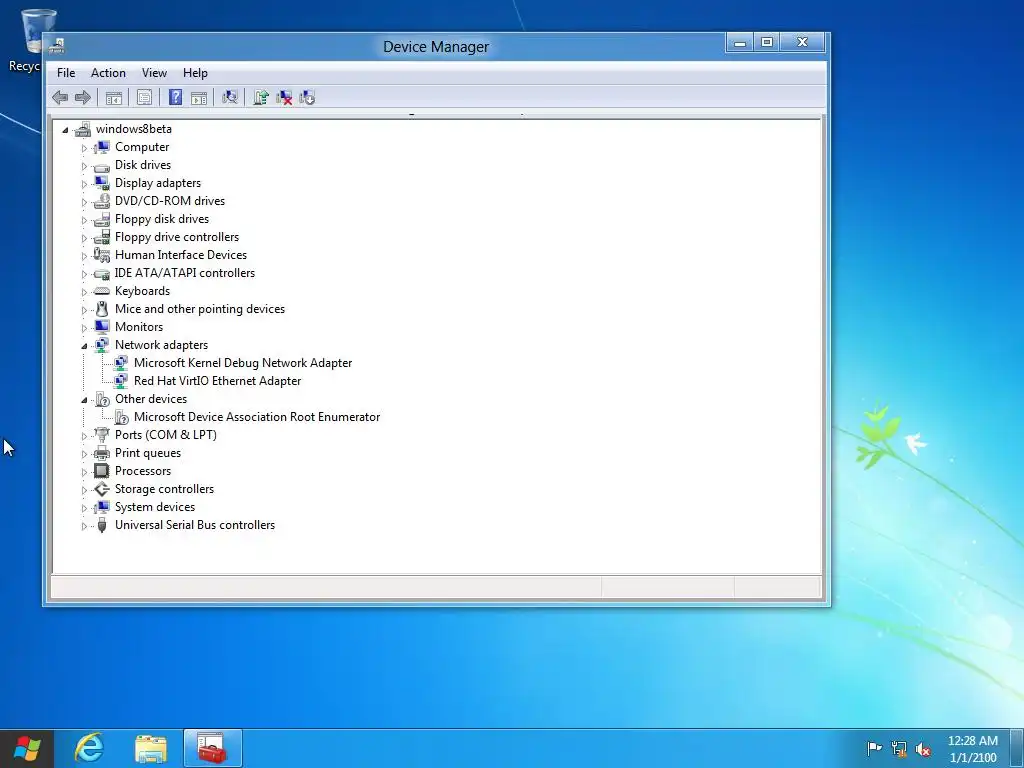Click the red toolbox taskbar icon
Screen dimensions: 1024x768
tap(212, 748)
